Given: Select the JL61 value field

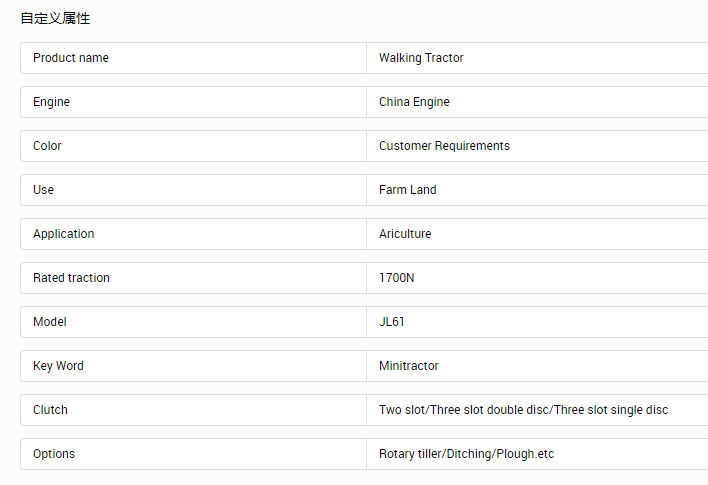Looking at the screenshot, I should click(x=537, y=322).
